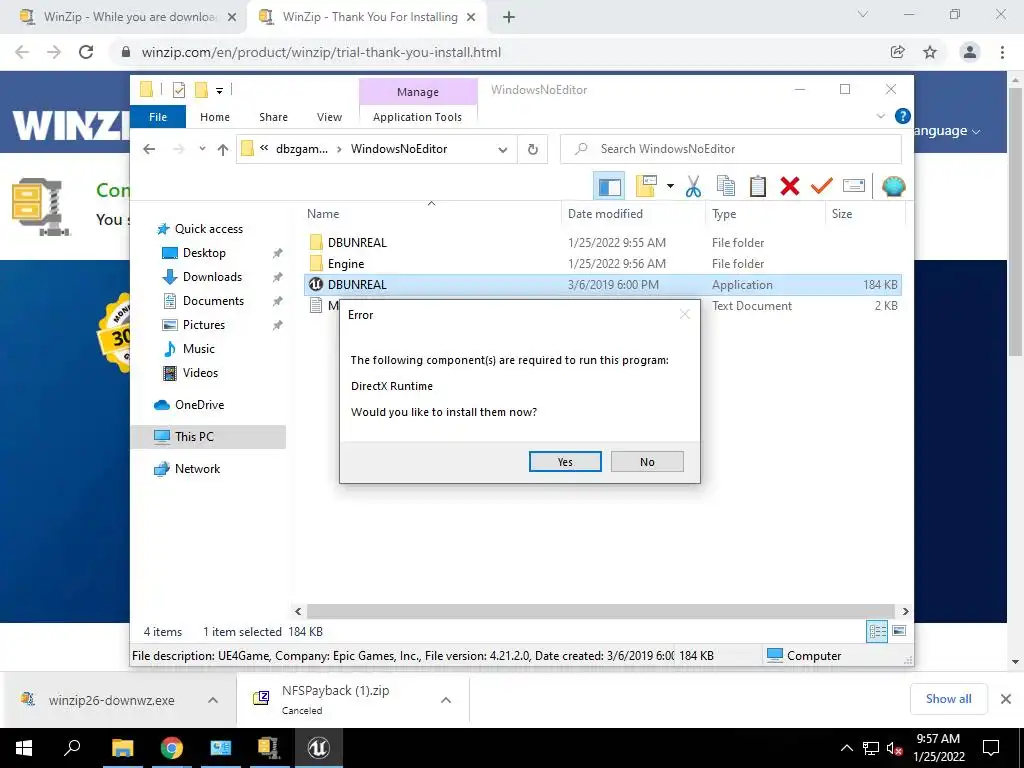Bookmark this page with the star icon
Viewport: 1024px width, 768px height.
point(930,52)
